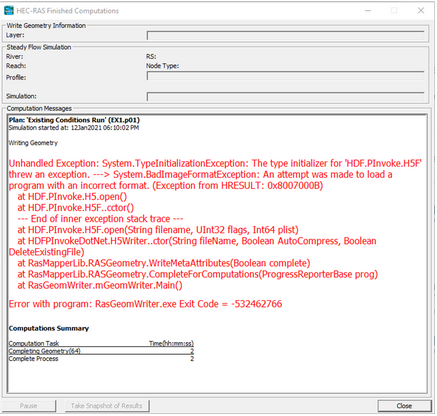
Task: Click the red Unhandled Exception text
Action: pos(215,174)
